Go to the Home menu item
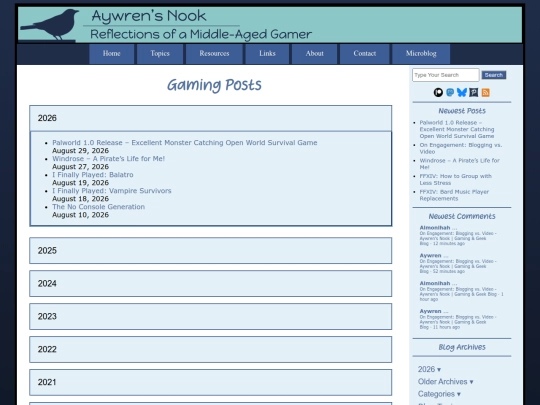 (112, 53)
